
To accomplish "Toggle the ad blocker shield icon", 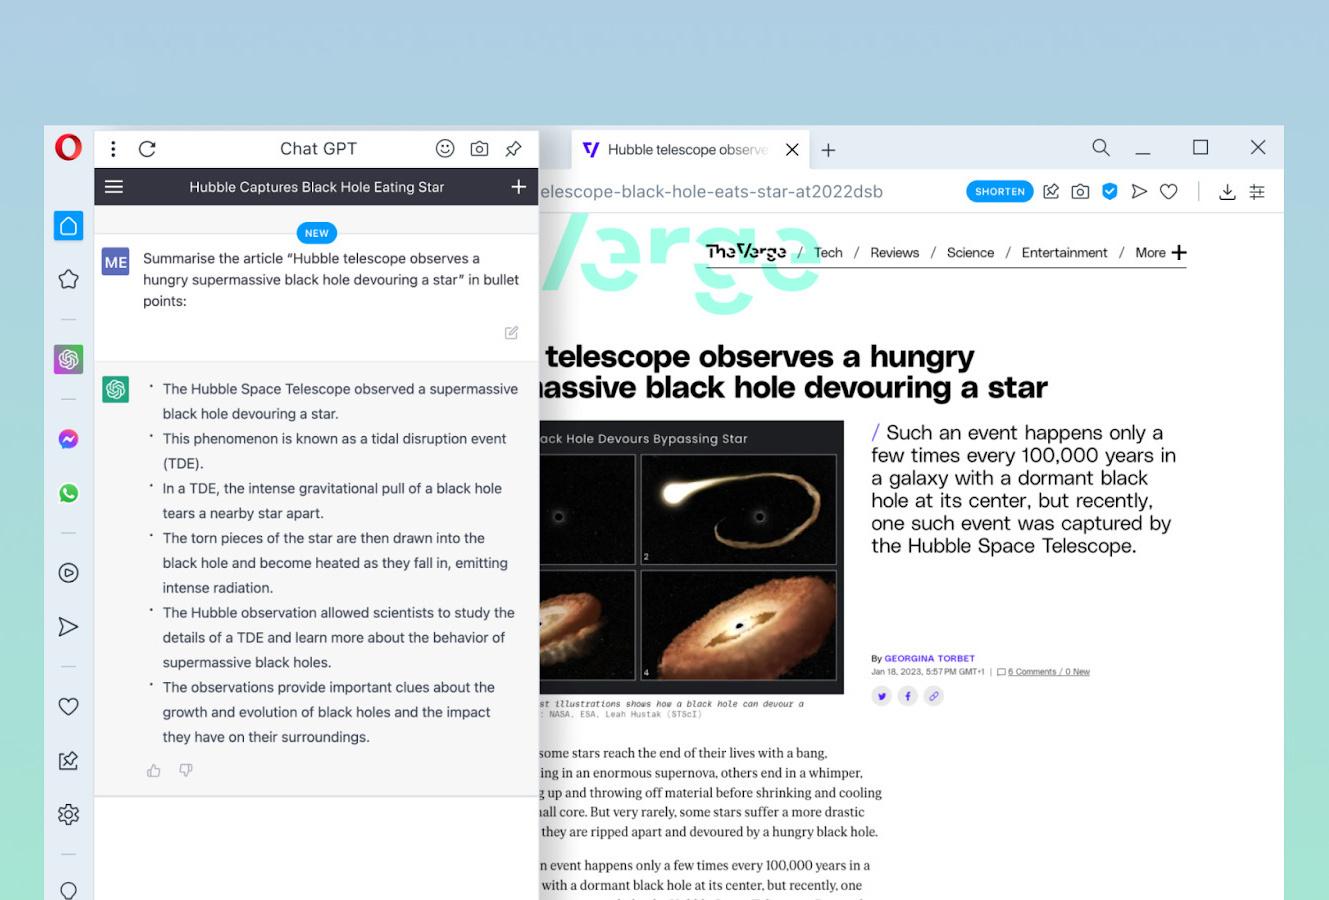I will coord(1109,191).
